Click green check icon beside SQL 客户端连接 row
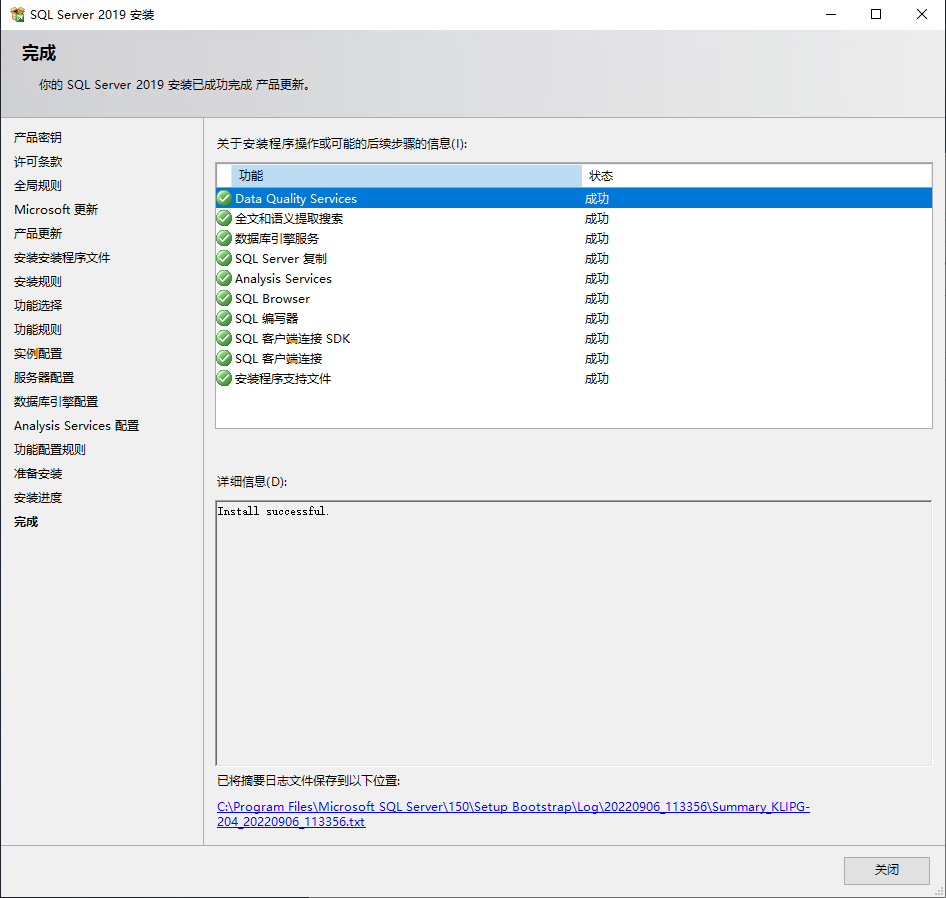This screenshot has height=898, width=946. click(224, 358)
